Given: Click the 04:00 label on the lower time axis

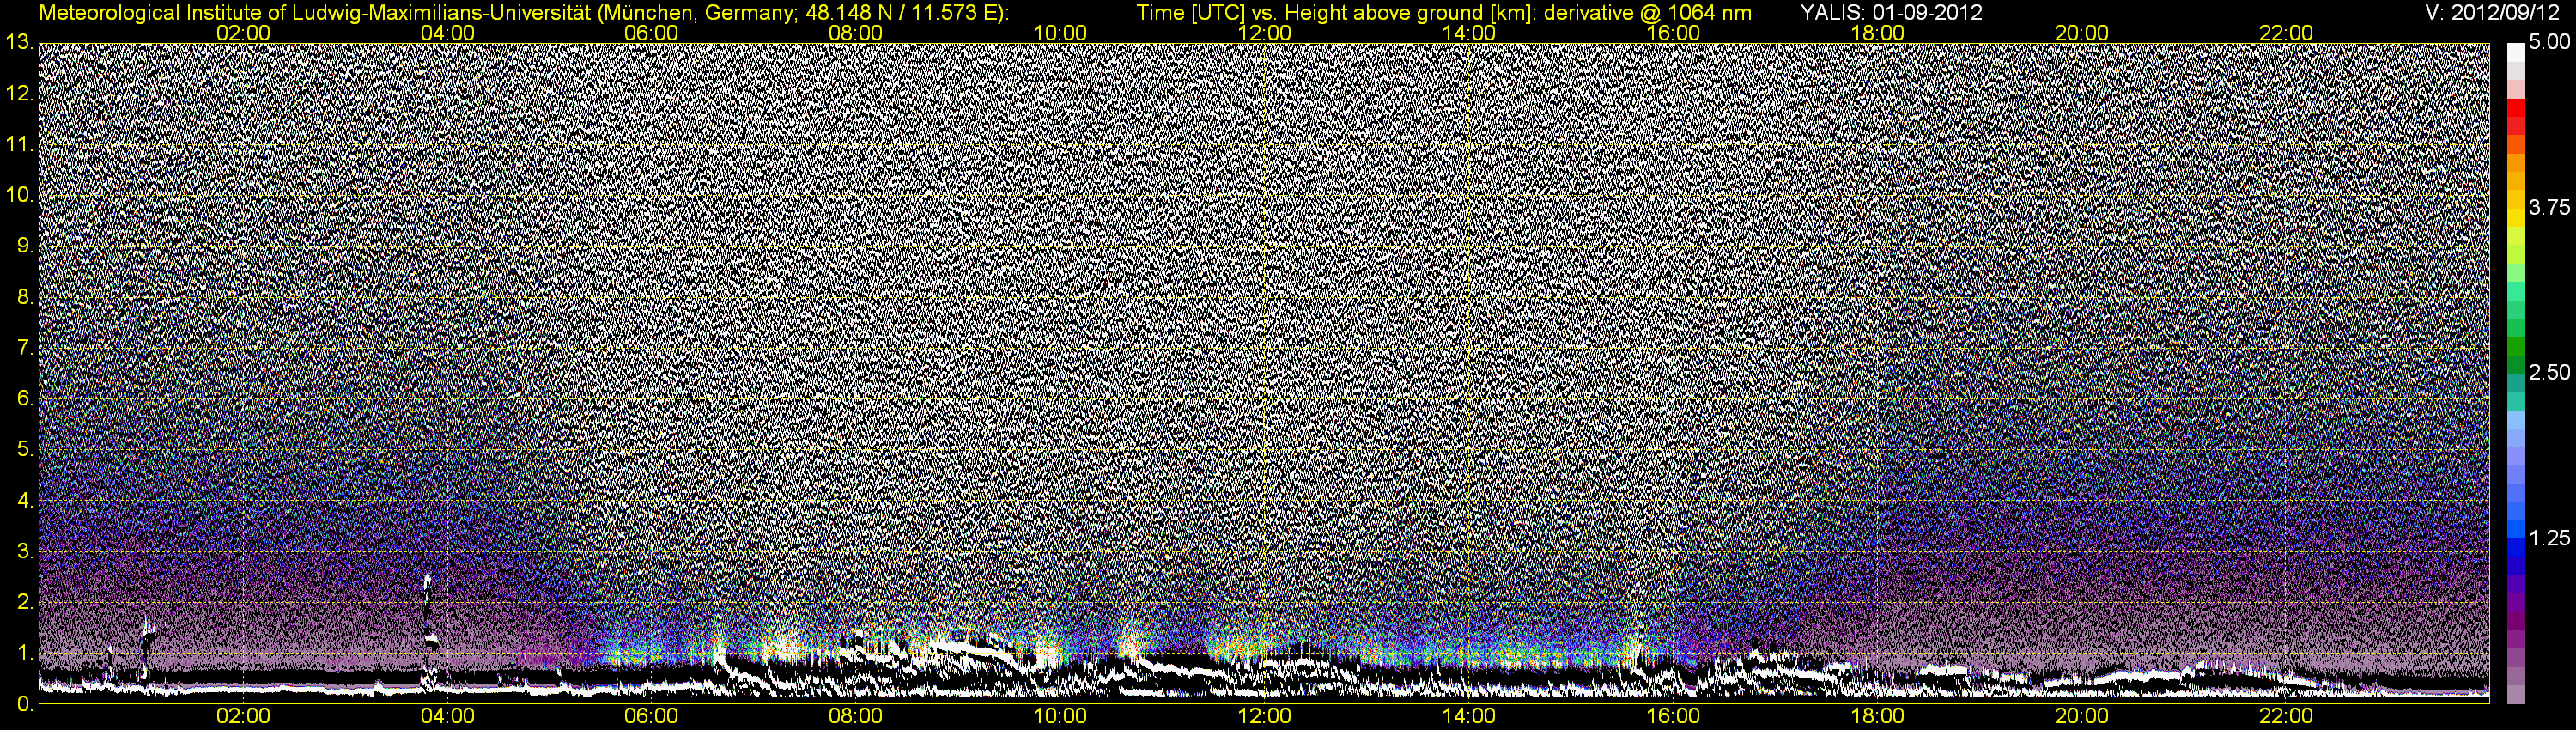Looking at the screenshot, I should (447, 716).
